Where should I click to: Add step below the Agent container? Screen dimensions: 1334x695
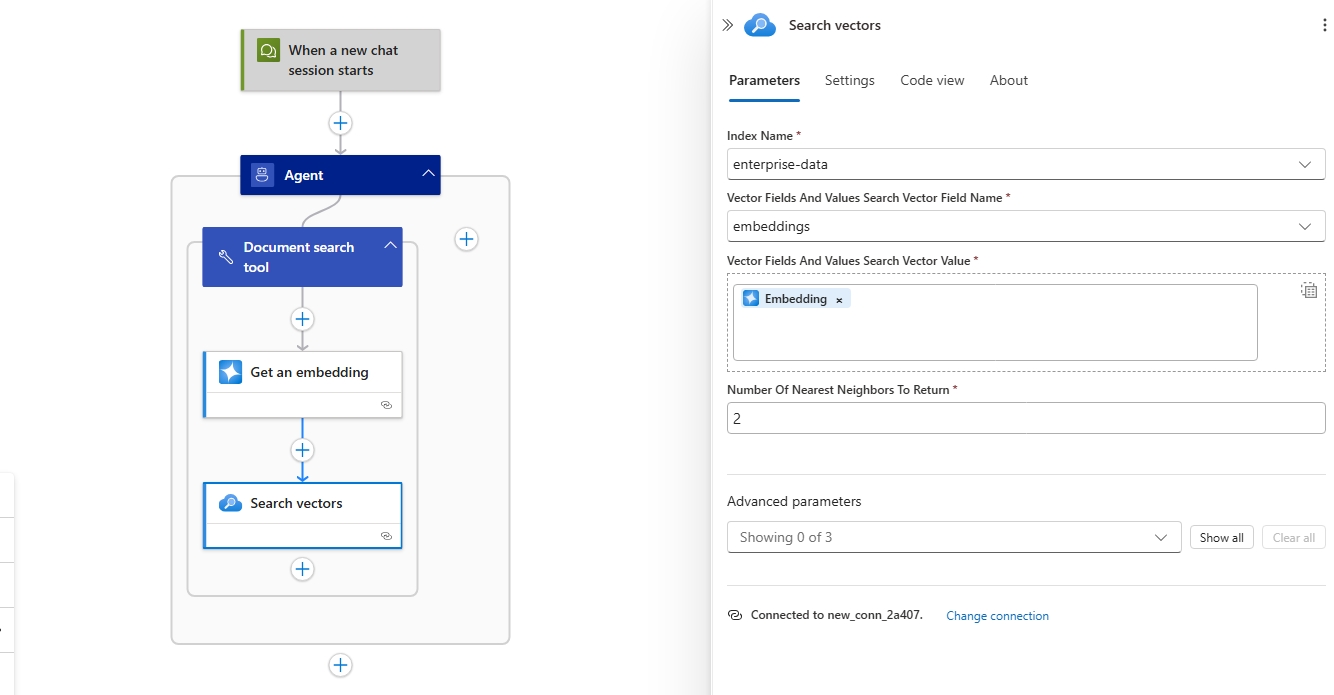pyautogui.click(x=340, y=665)
